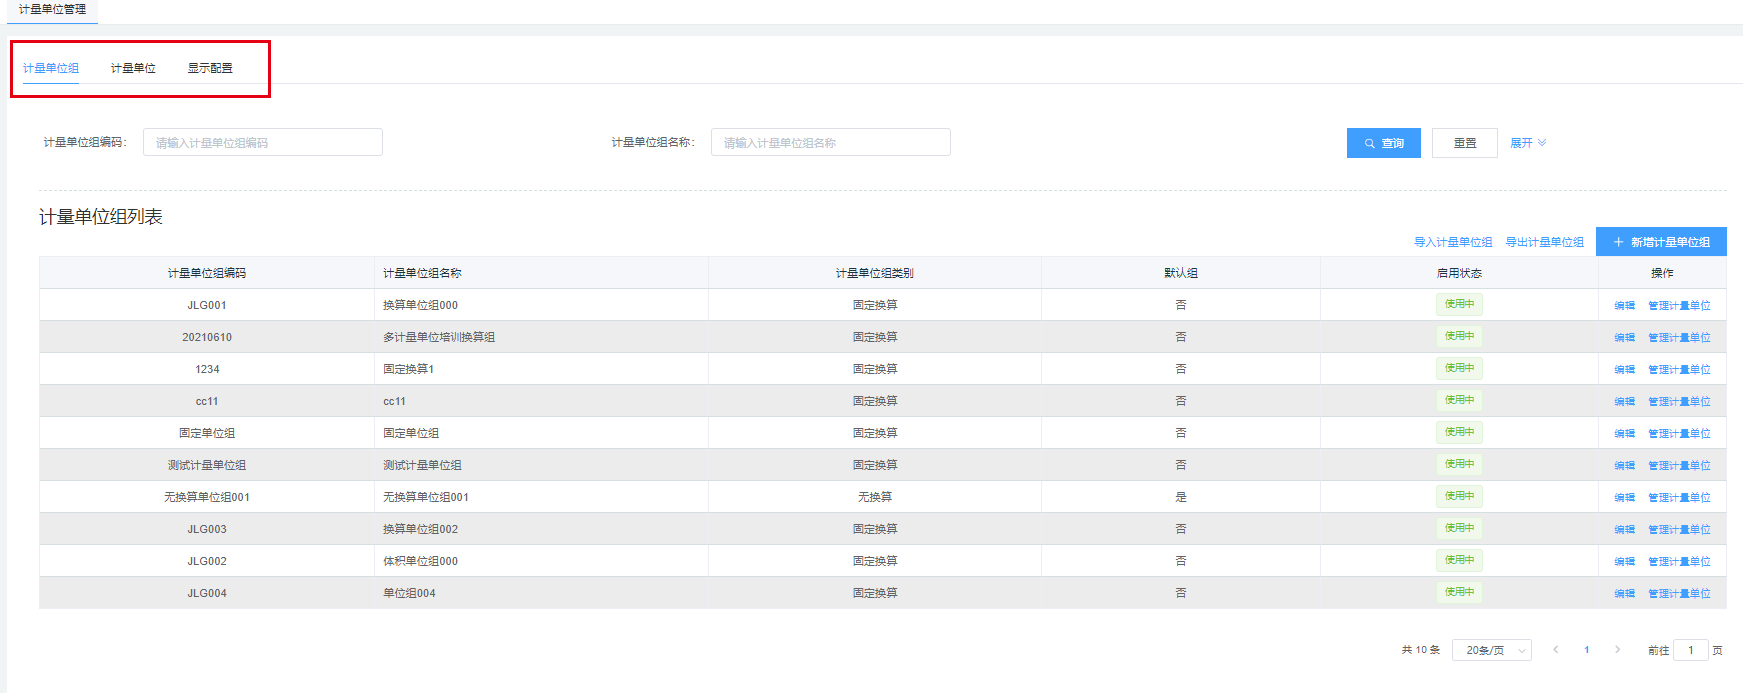
Task: Click the blue 查询 search button
Action: [x=1383, y=143]
